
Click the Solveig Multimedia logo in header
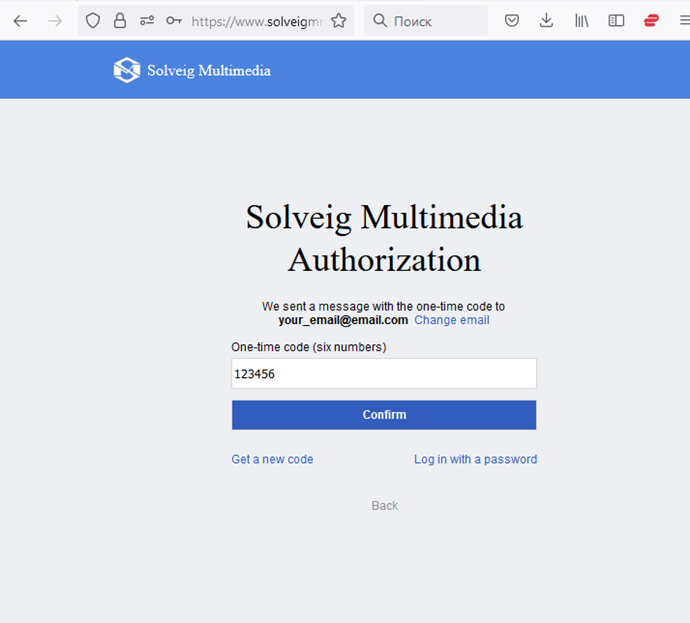coord(192,70)
